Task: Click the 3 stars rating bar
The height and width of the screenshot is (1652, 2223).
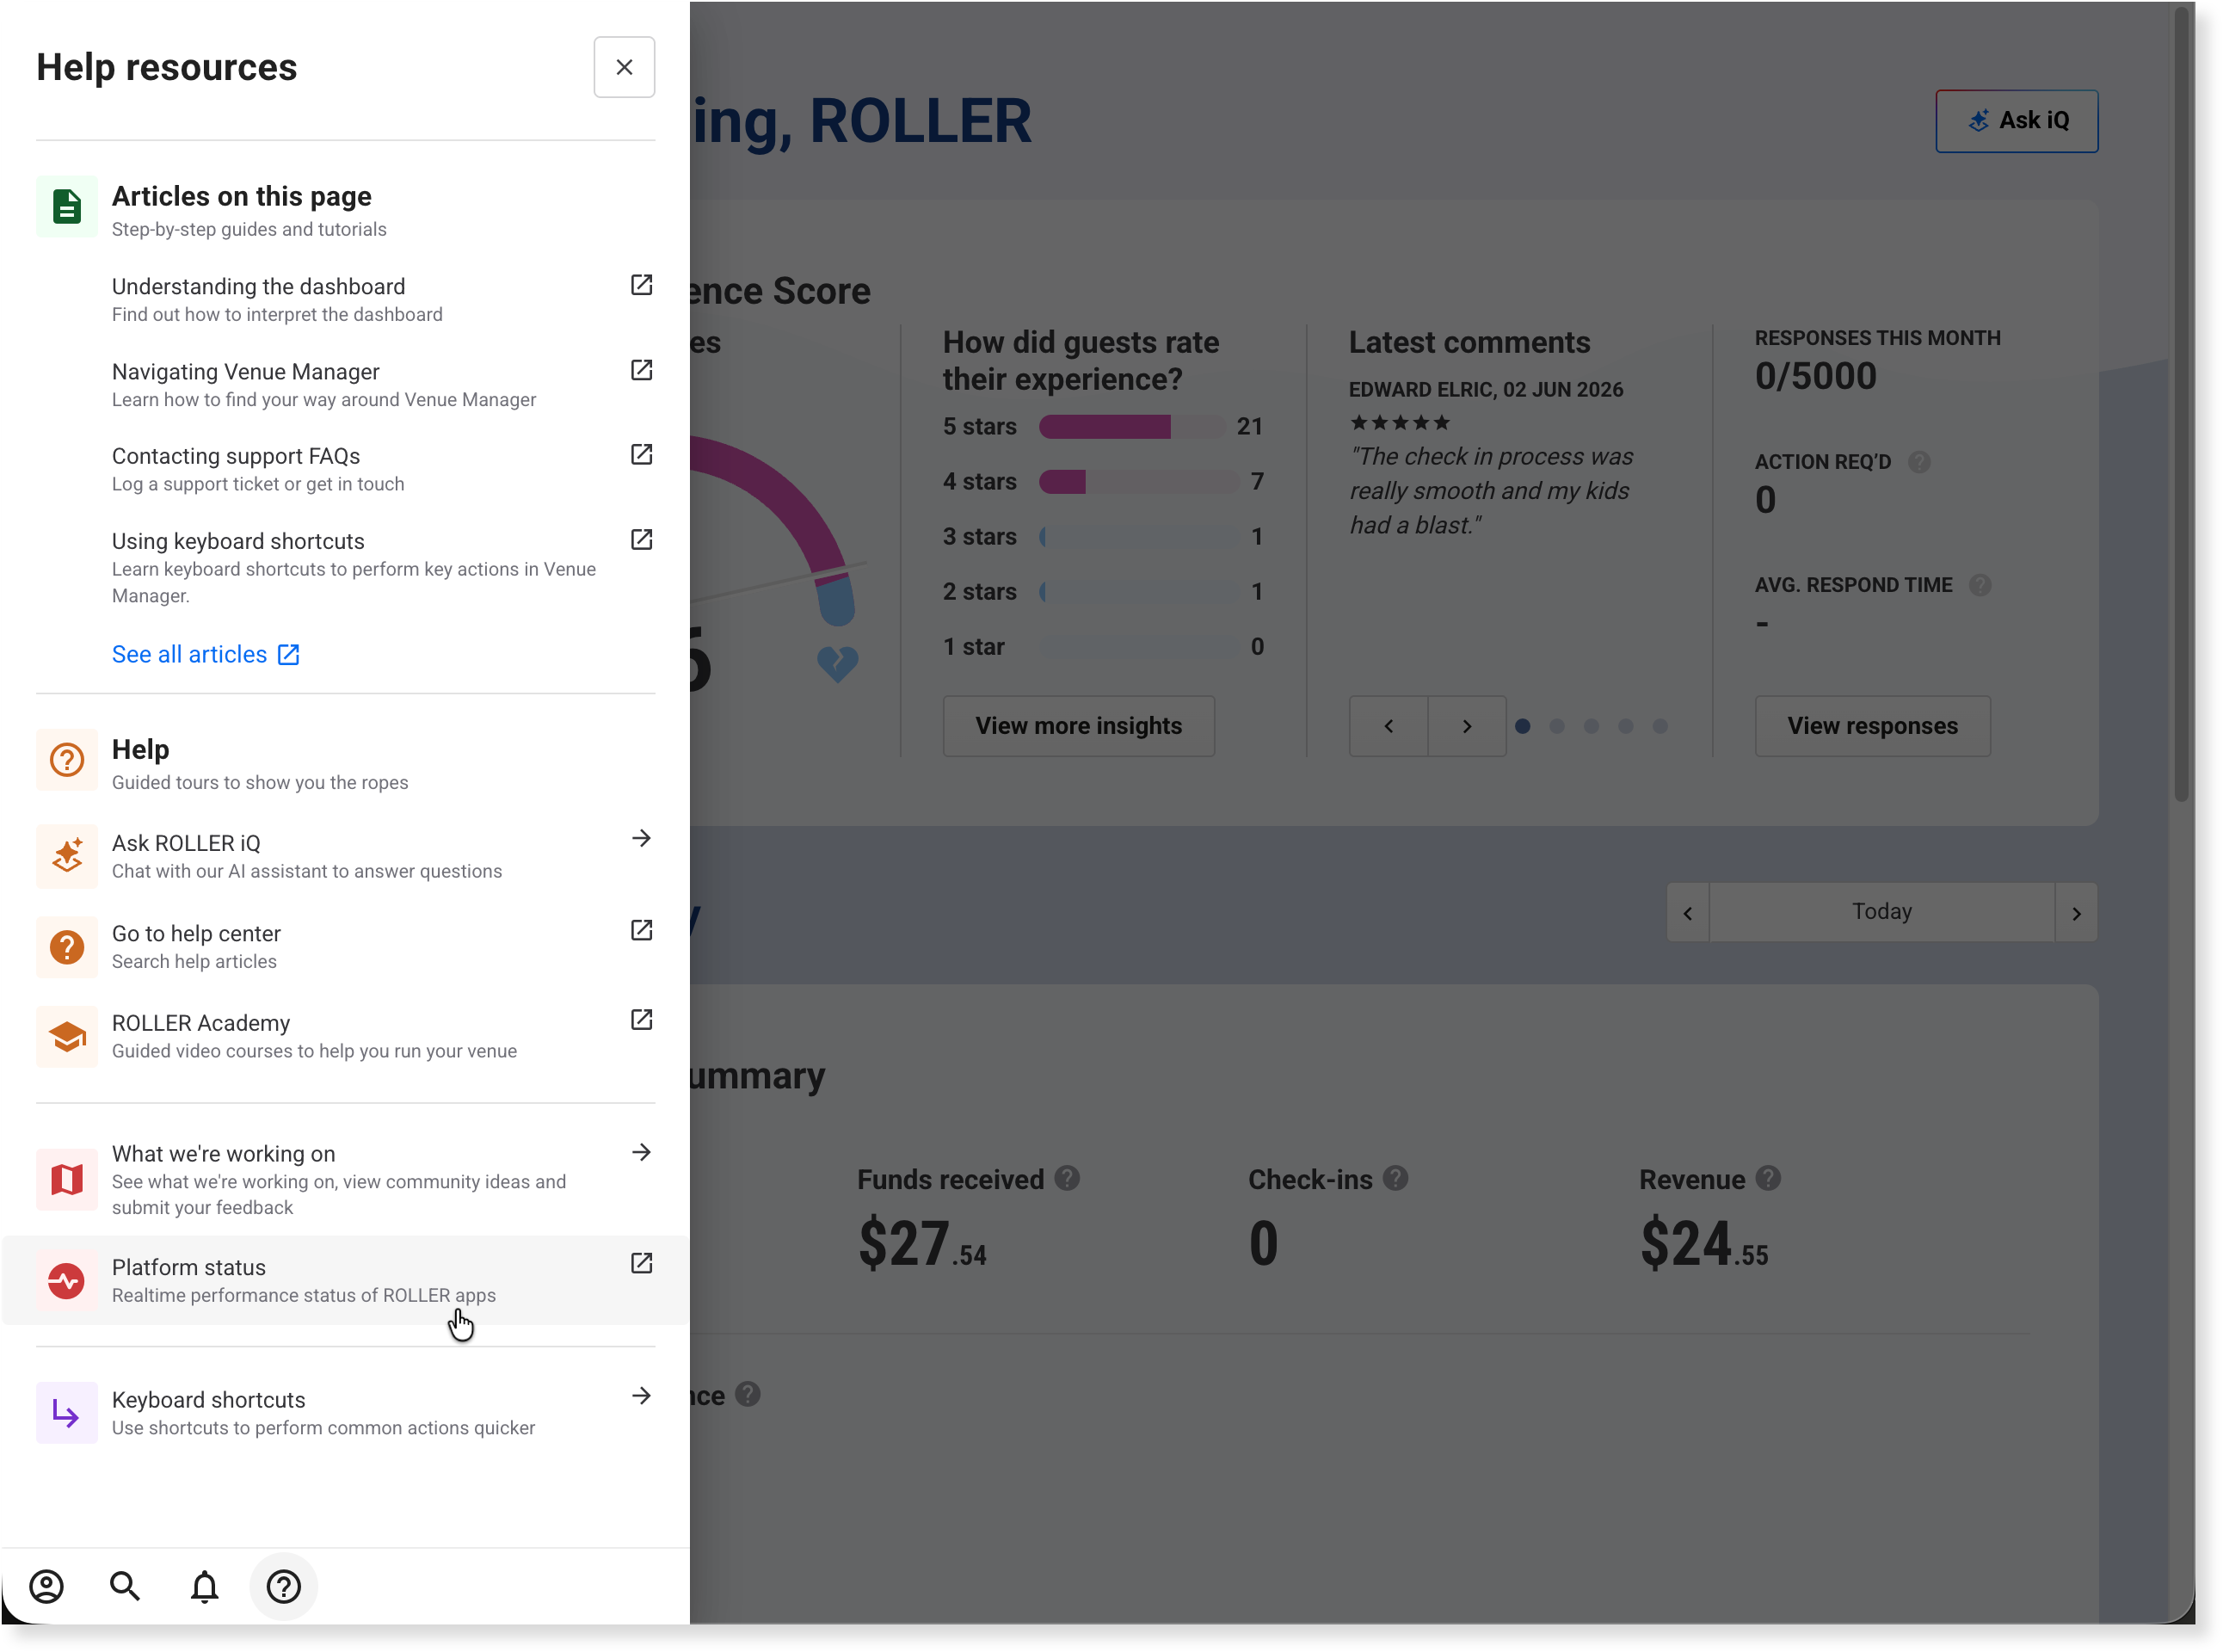Action: [x=1139, y=537]
